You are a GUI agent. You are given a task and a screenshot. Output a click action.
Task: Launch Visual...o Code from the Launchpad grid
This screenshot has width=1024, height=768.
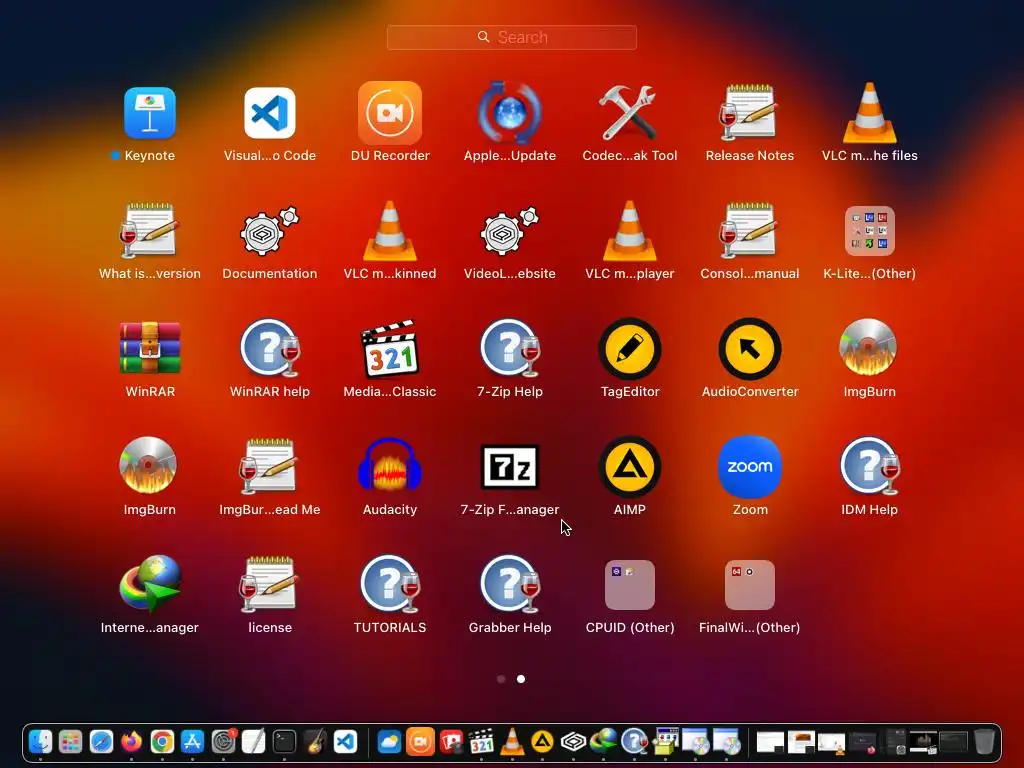tap(270, 113)
